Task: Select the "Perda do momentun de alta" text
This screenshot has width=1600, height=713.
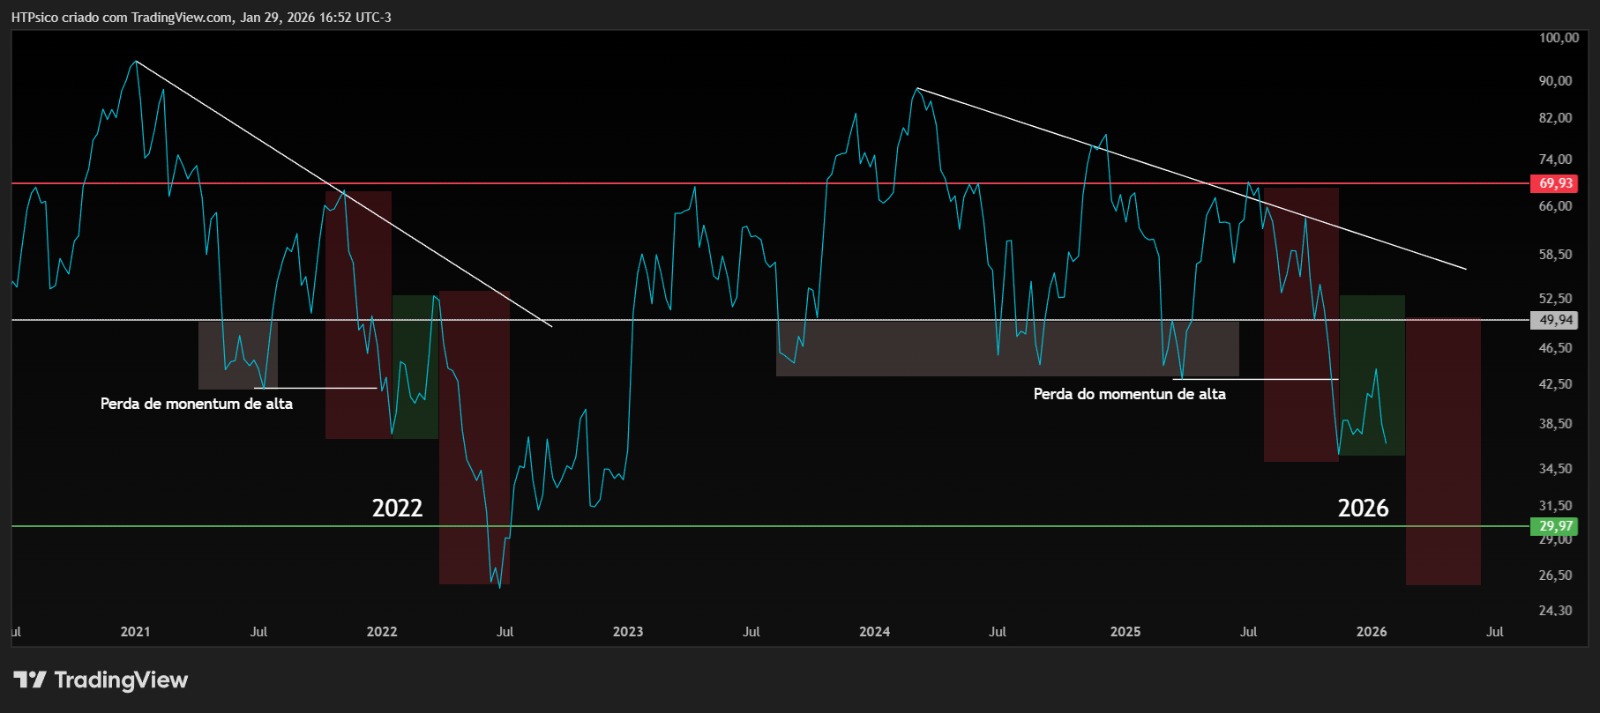Action: tap(1129, 394)
